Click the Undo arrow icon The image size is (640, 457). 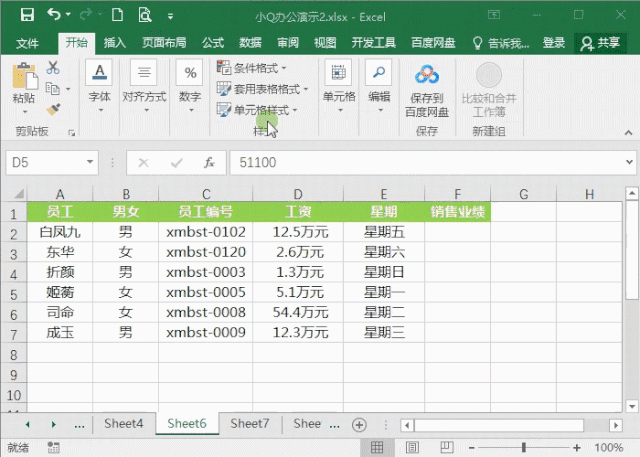point(54,15)
